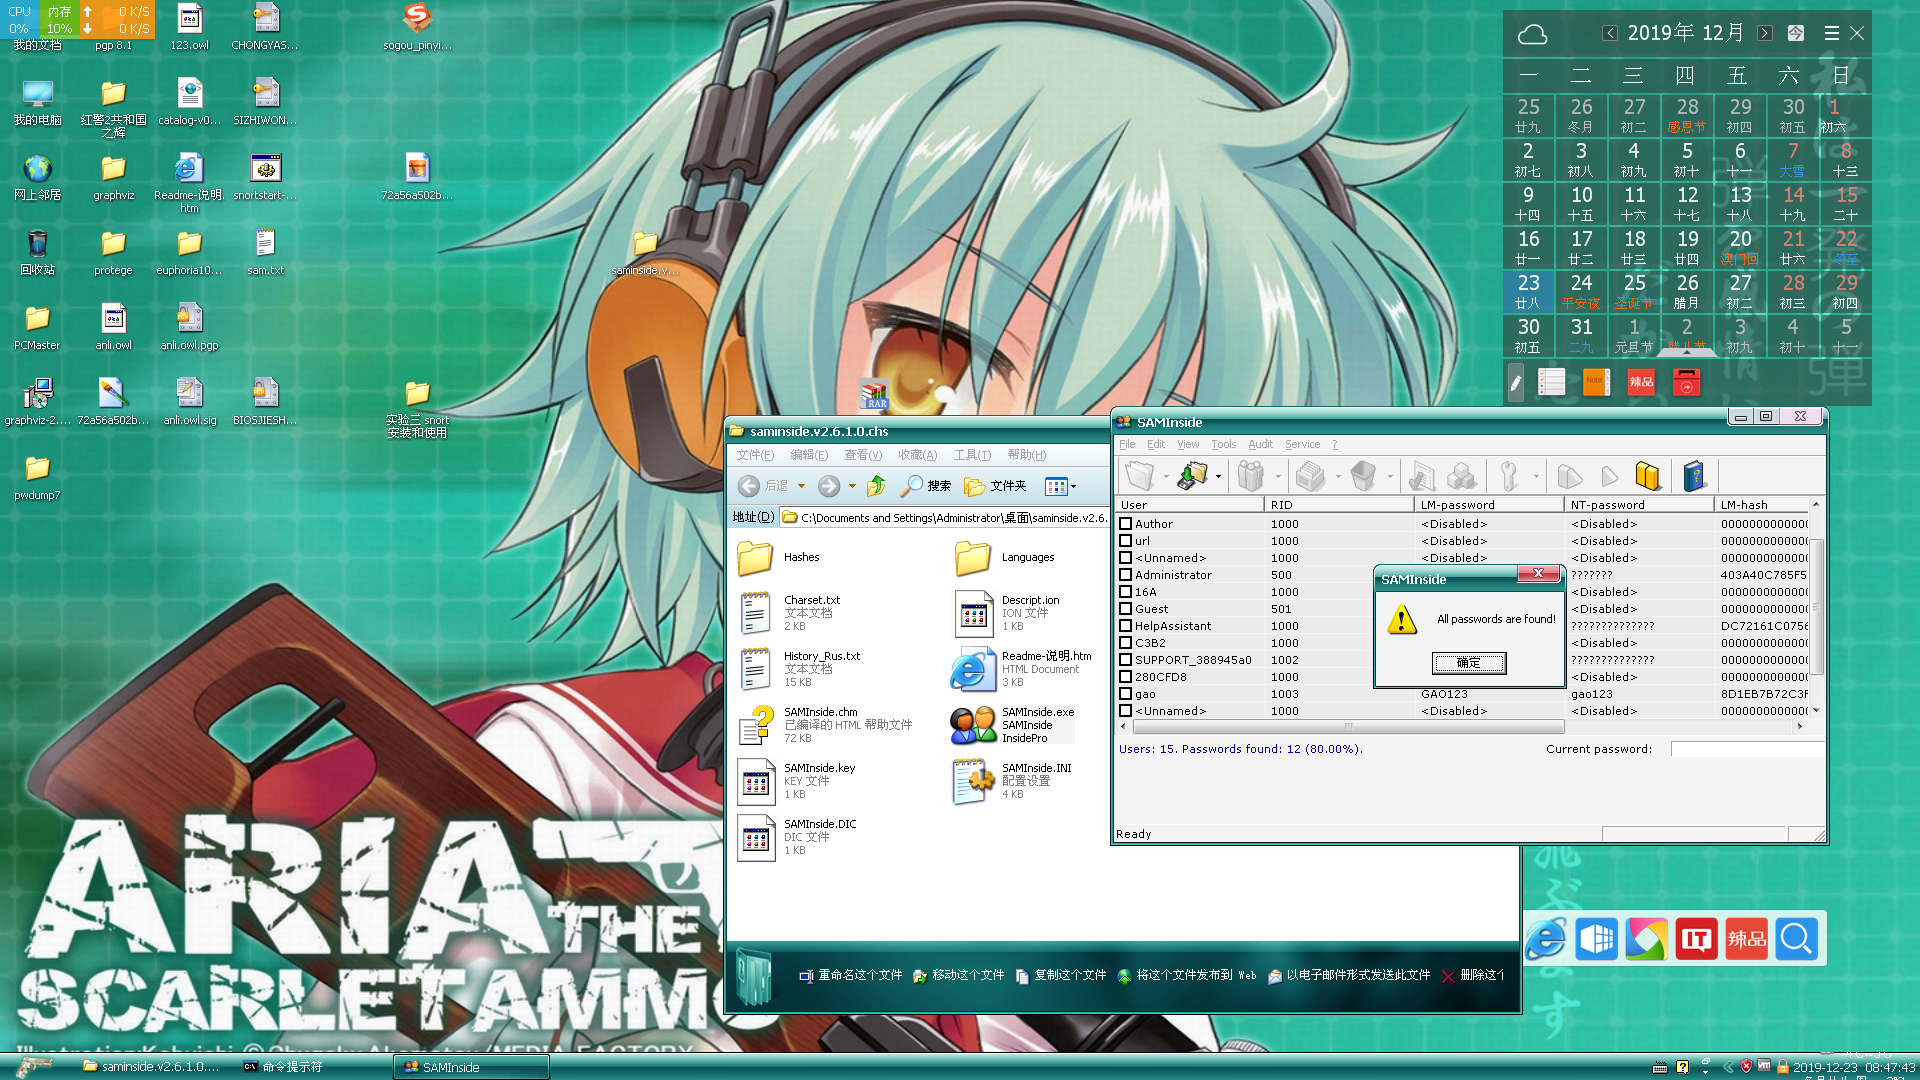Click the yellow pause/stop attack toolbar icon
Viewport: 1920px width, 1080px height.
[x=1647, y=477]
